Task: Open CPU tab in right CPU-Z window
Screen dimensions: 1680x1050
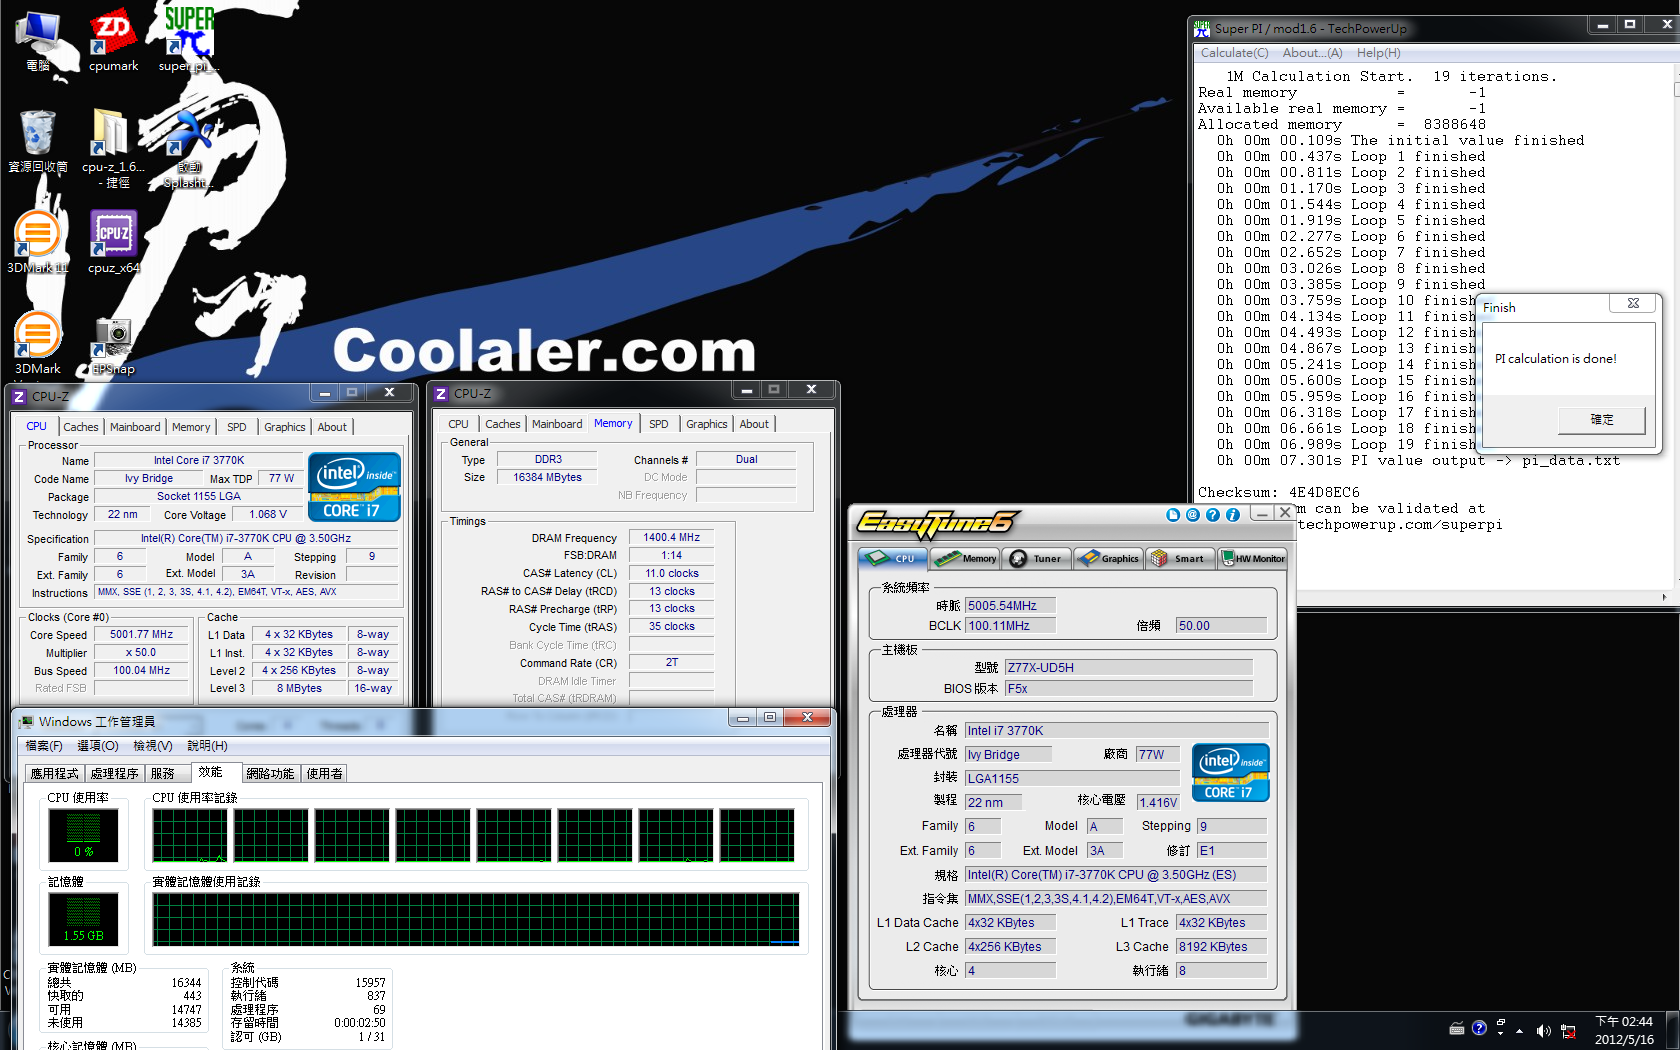Action: click(458, 424)
